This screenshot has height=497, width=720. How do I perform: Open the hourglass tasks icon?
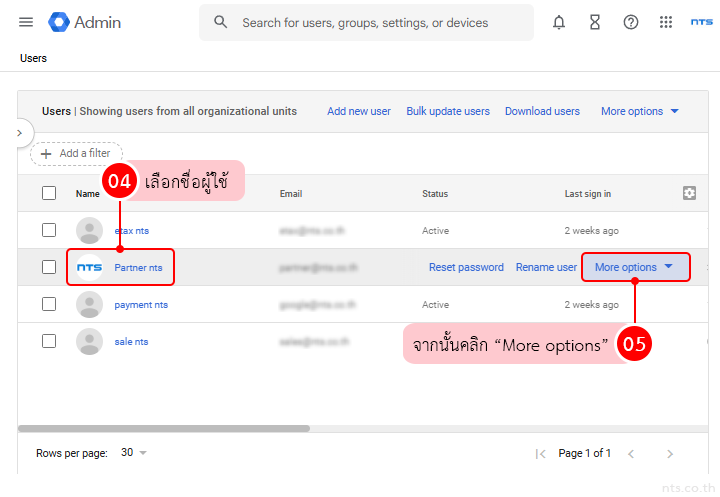click(x=595, y=22)
